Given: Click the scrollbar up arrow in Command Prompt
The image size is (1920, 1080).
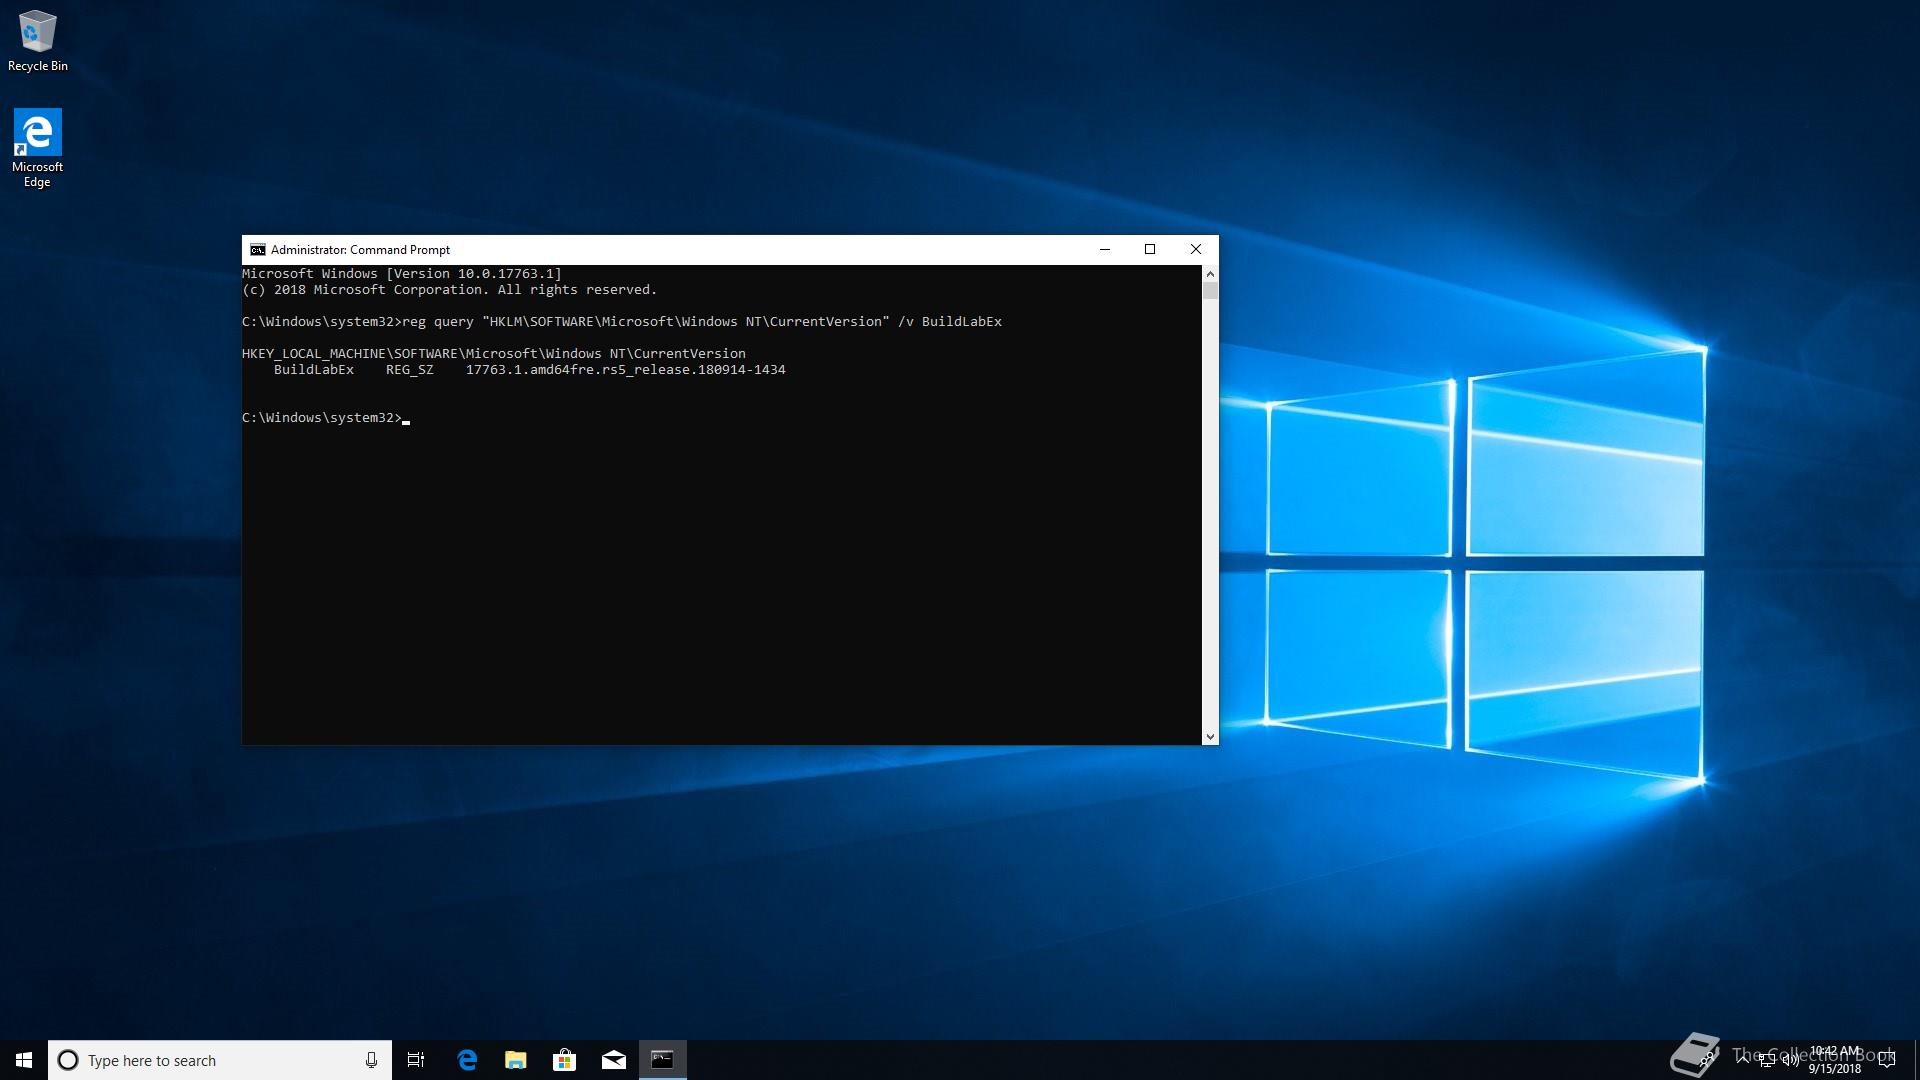Looking at the screenshot, I should coord(1211,273).
